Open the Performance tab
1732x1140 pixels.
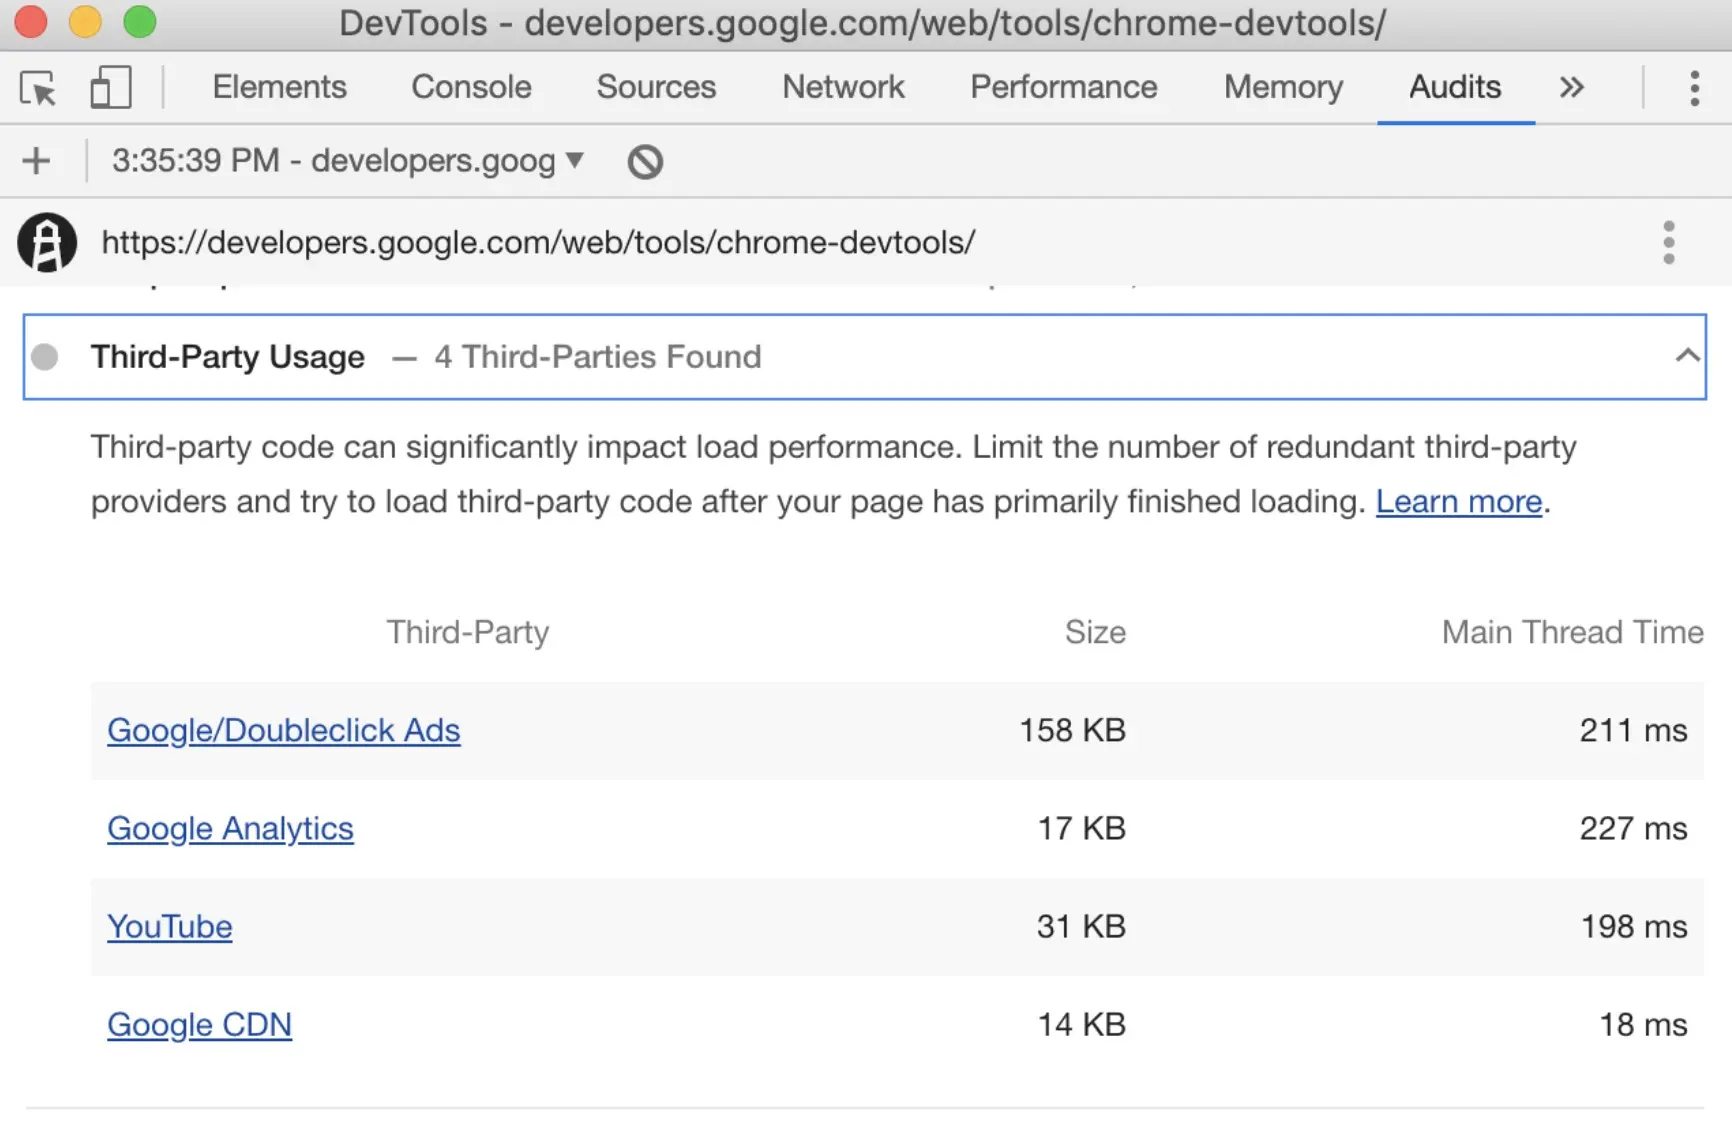tap(1063, 87)
